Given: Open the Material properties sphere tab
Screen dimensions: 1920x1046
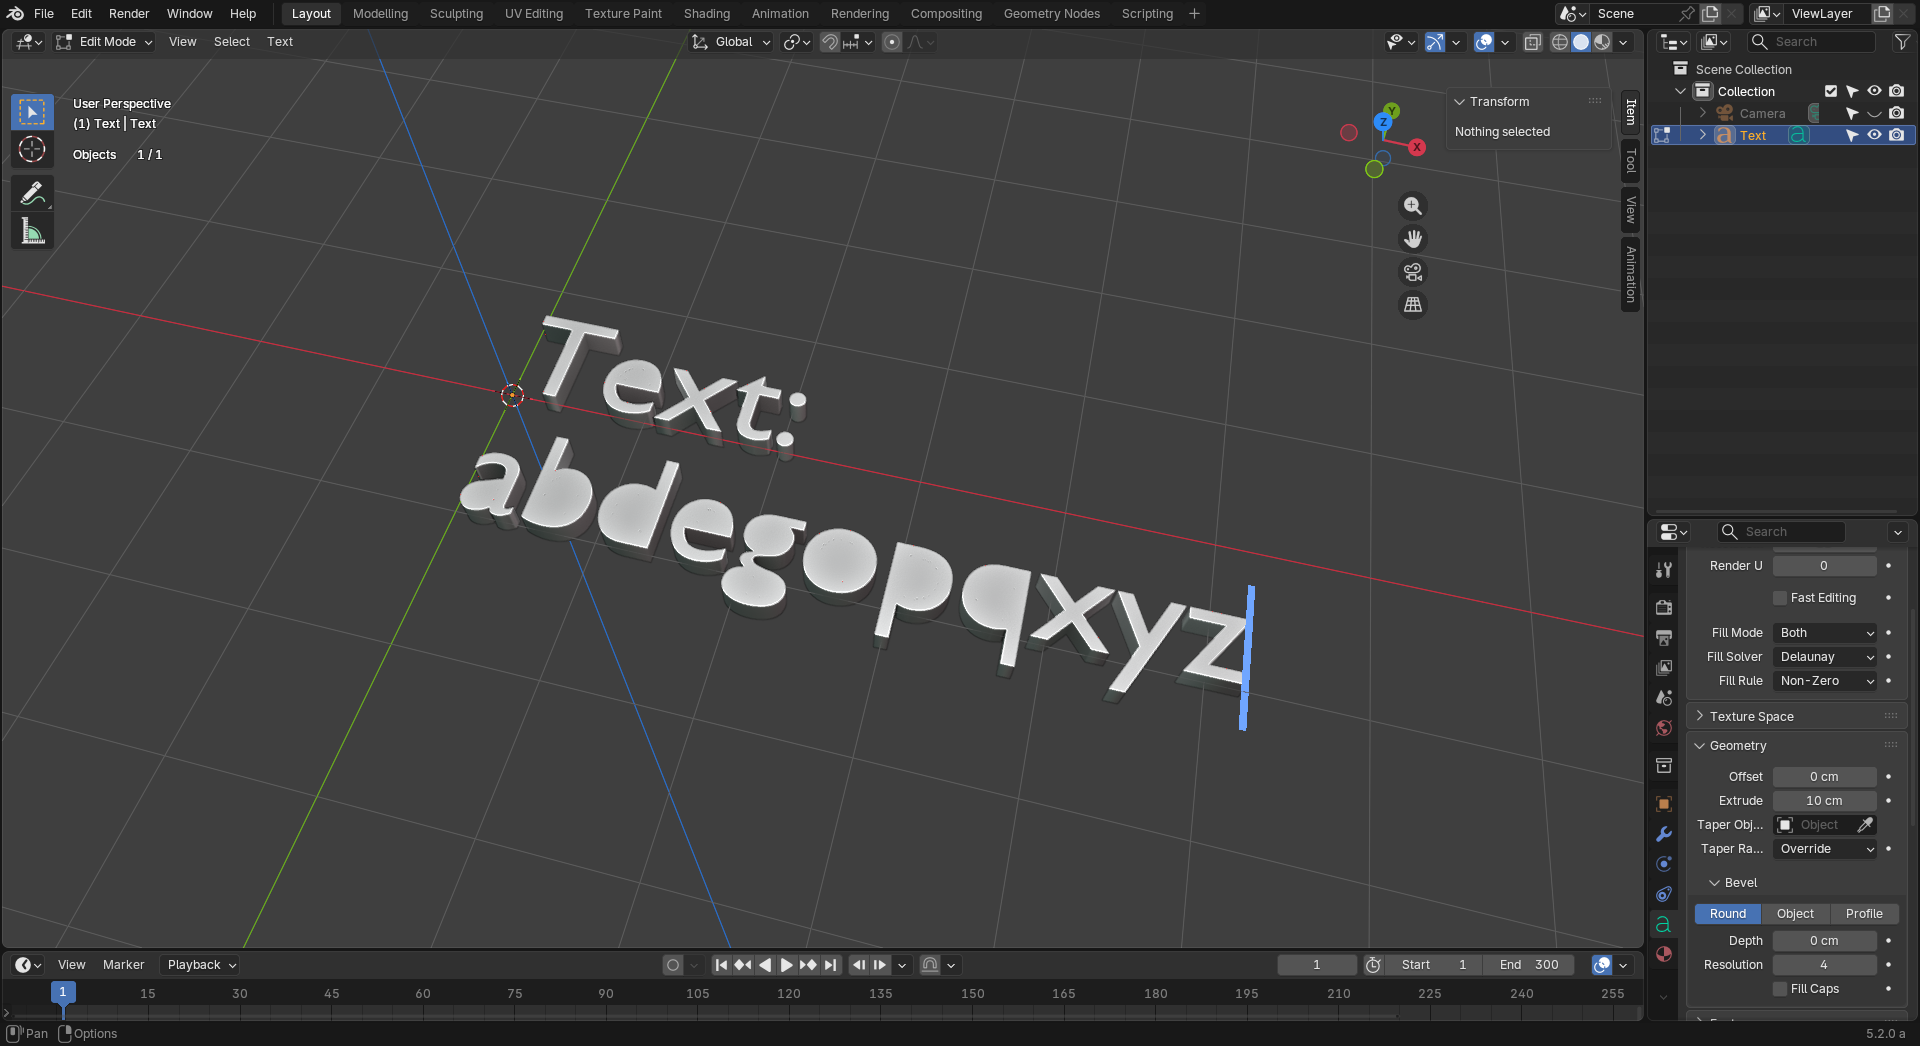Looking at the screenshot, I should point(1664,954).
